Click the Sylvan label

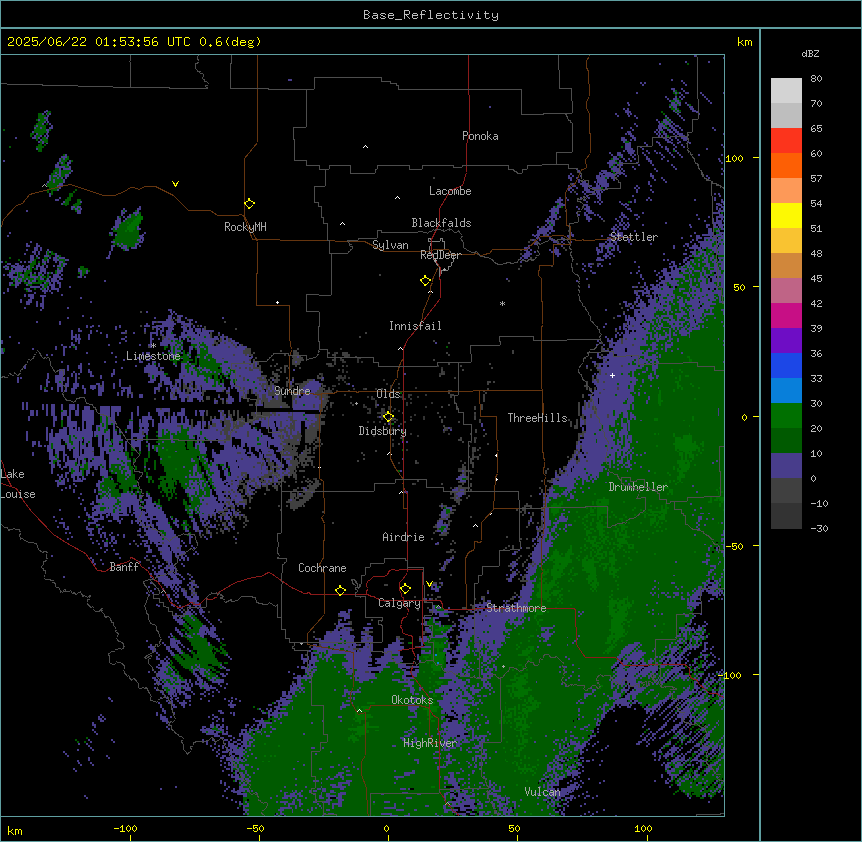click(390, 245)
